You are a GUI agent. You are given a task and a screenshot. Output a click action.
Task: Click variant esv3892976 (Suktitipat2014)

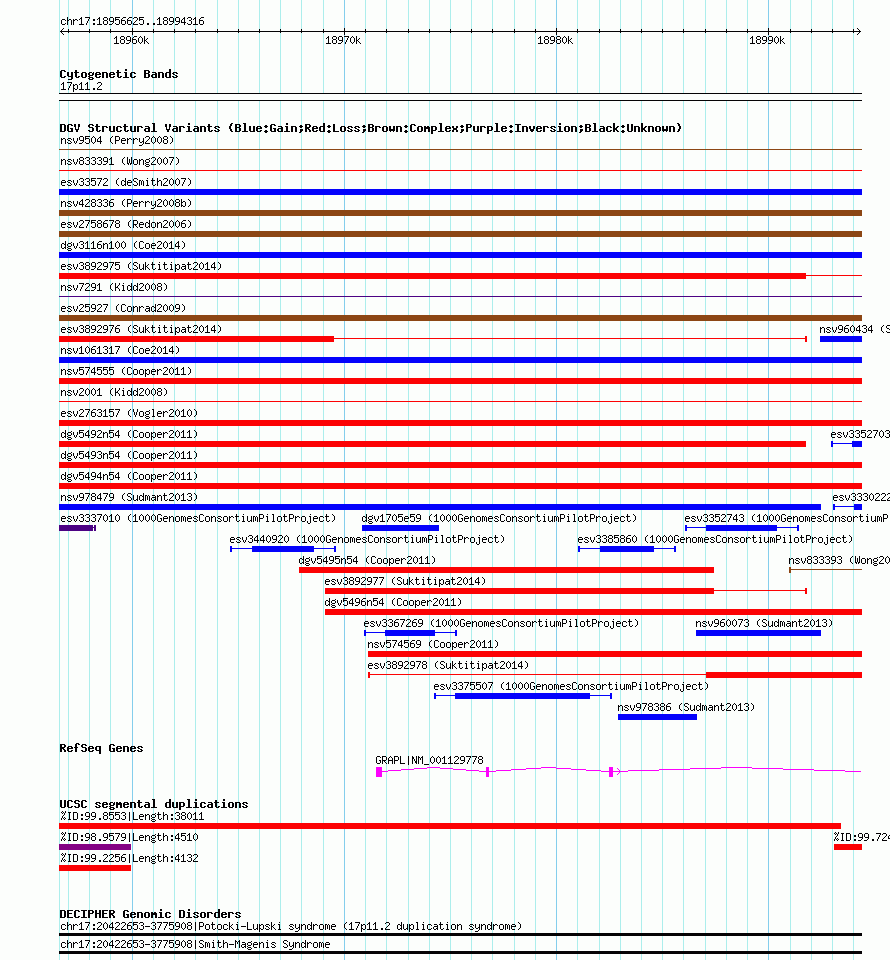pos(141,329)
